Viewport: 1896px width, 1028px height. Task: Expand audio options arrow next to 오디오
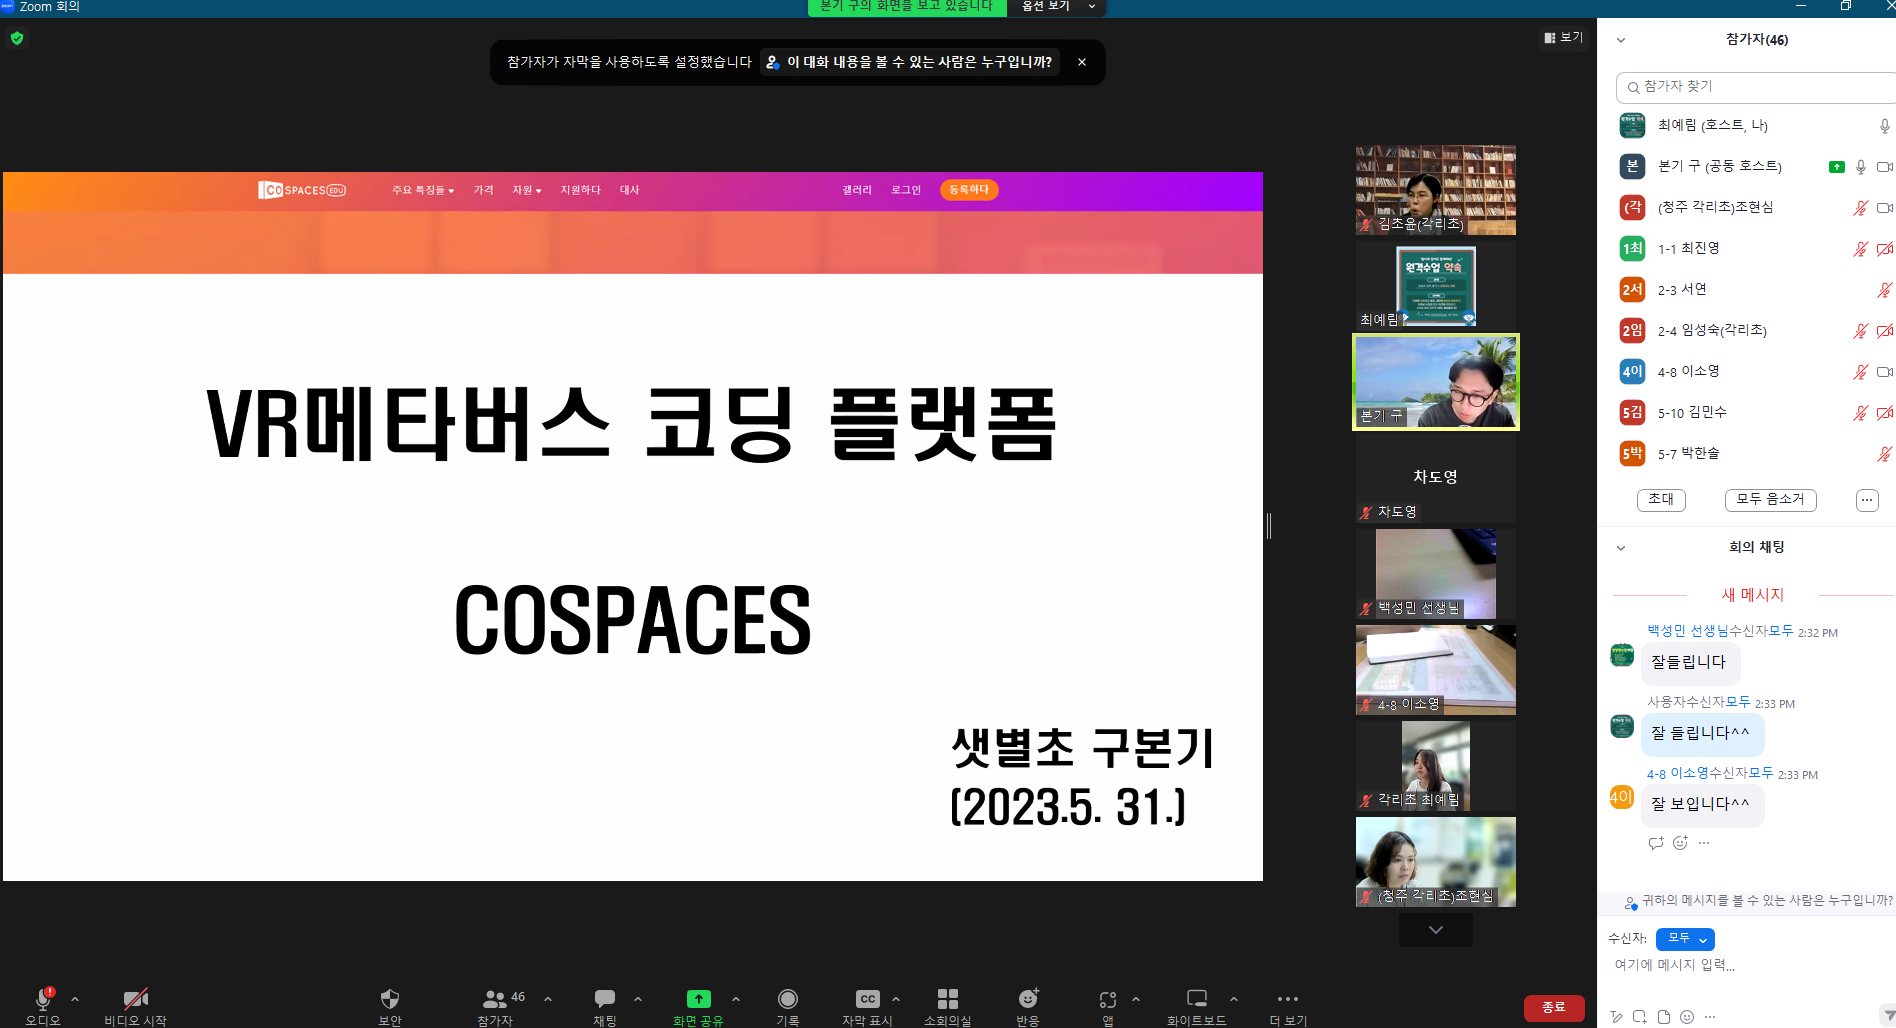tap(75, 998)
